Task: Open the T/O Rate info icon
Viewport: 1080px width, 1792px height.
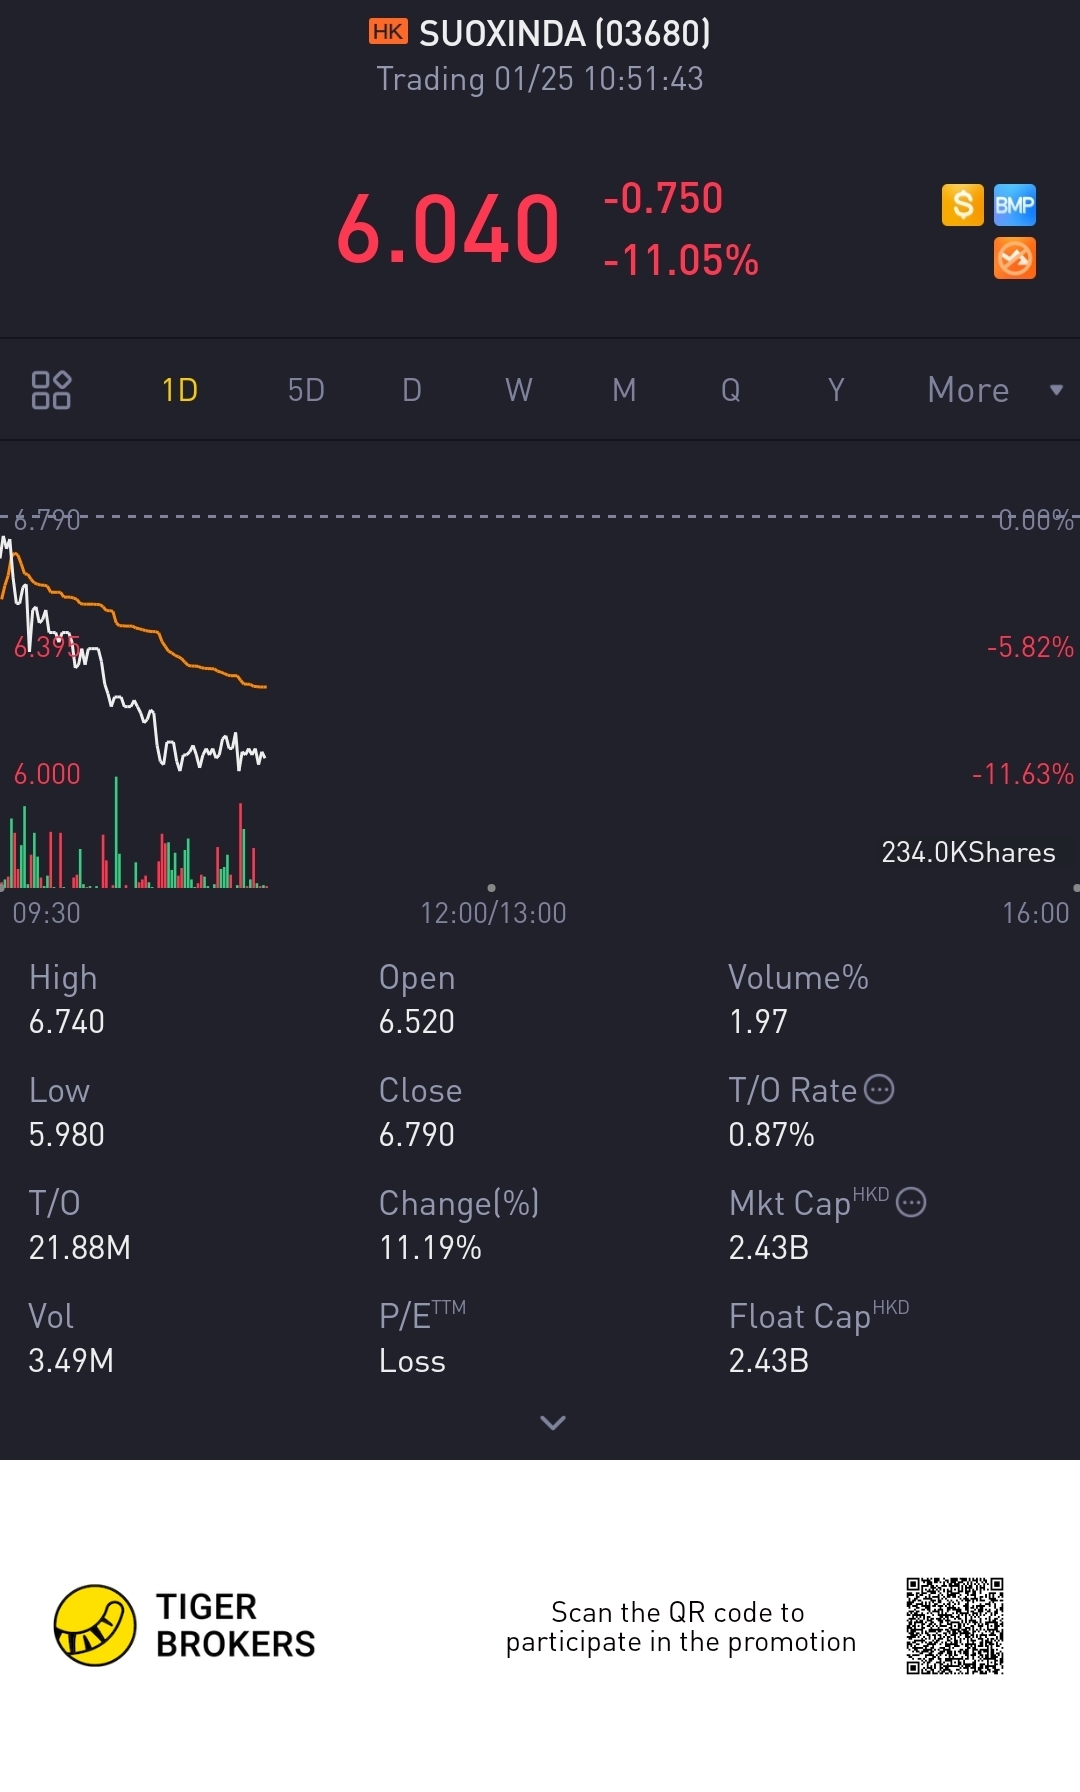Action: 879,1089
